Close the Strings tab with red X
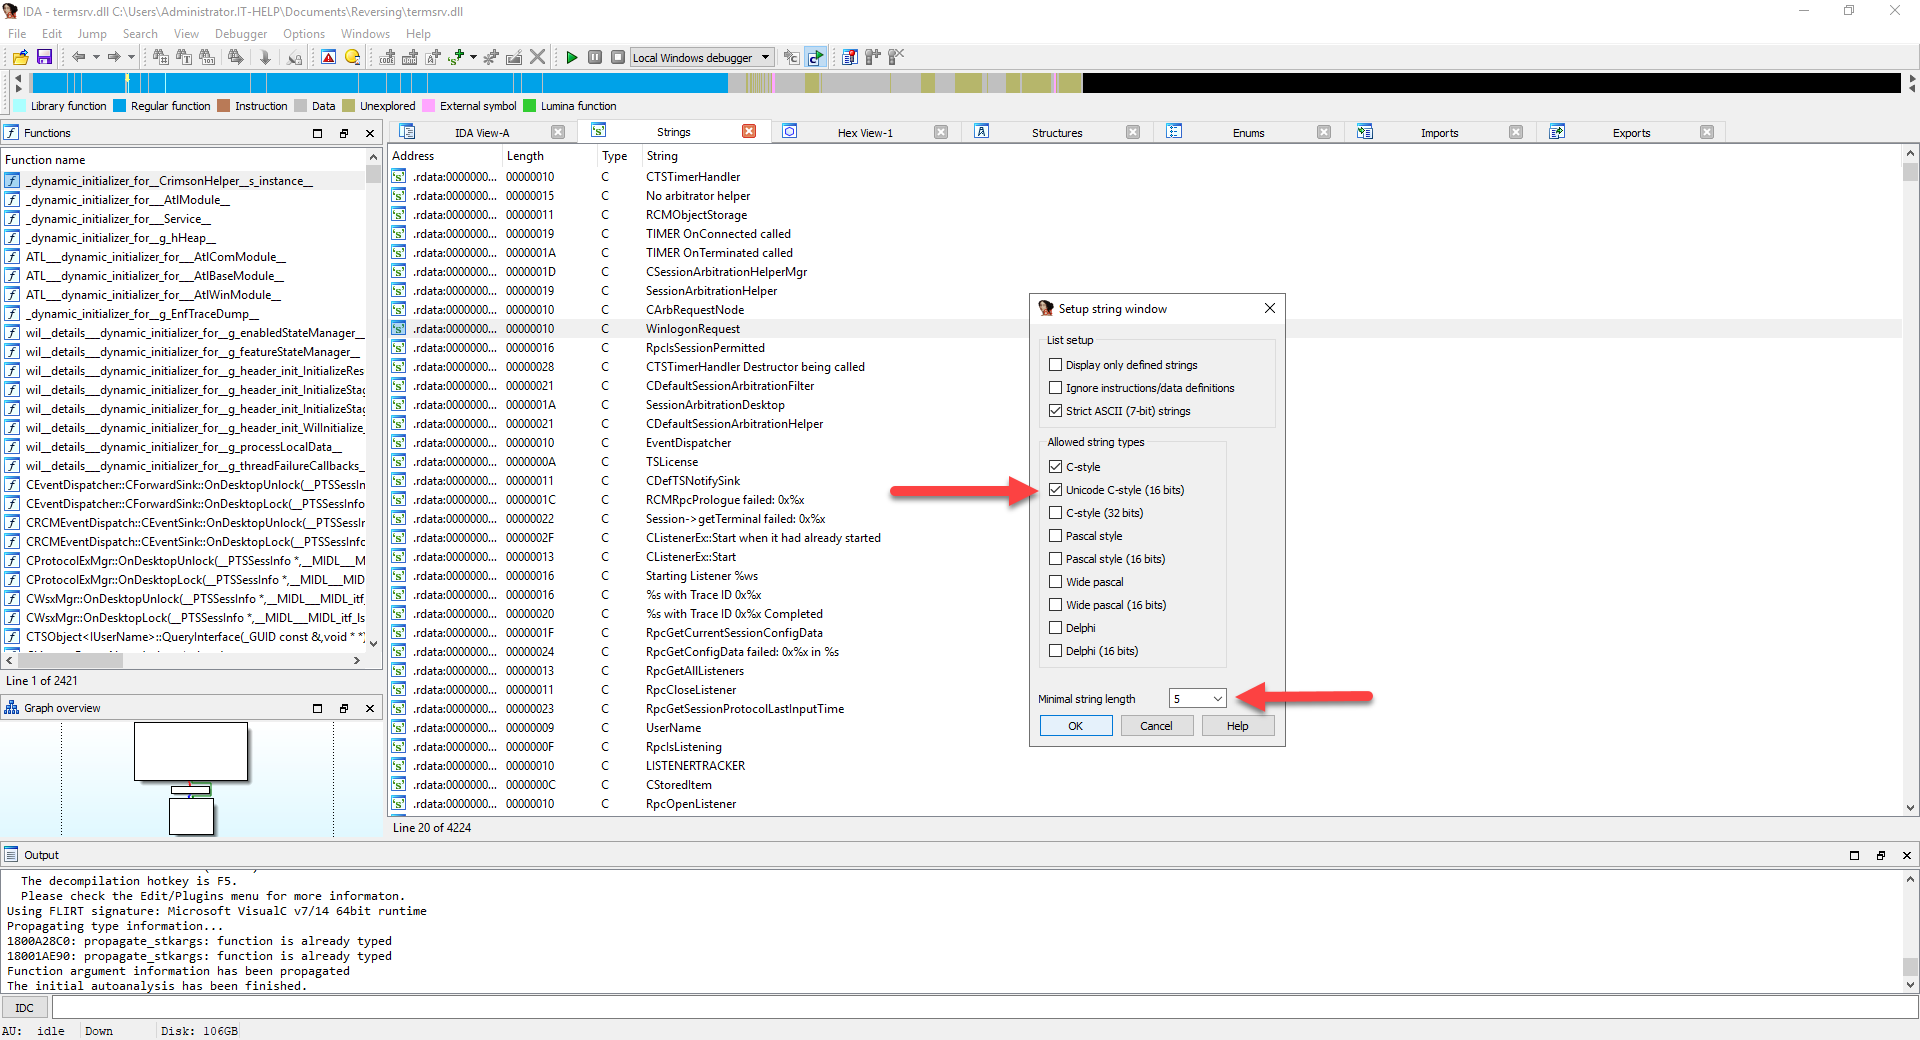 point(749,131)
